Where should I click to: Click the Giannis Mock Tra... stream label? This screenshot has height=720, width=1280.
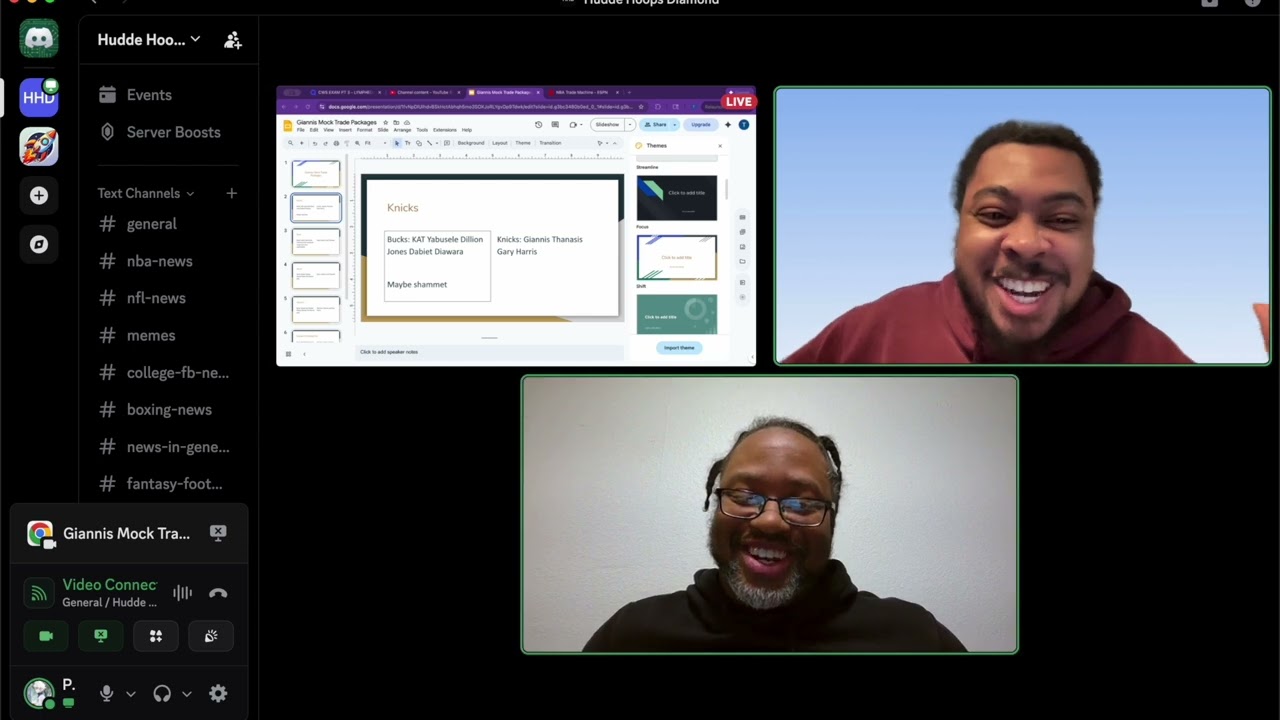coord(126,534)
